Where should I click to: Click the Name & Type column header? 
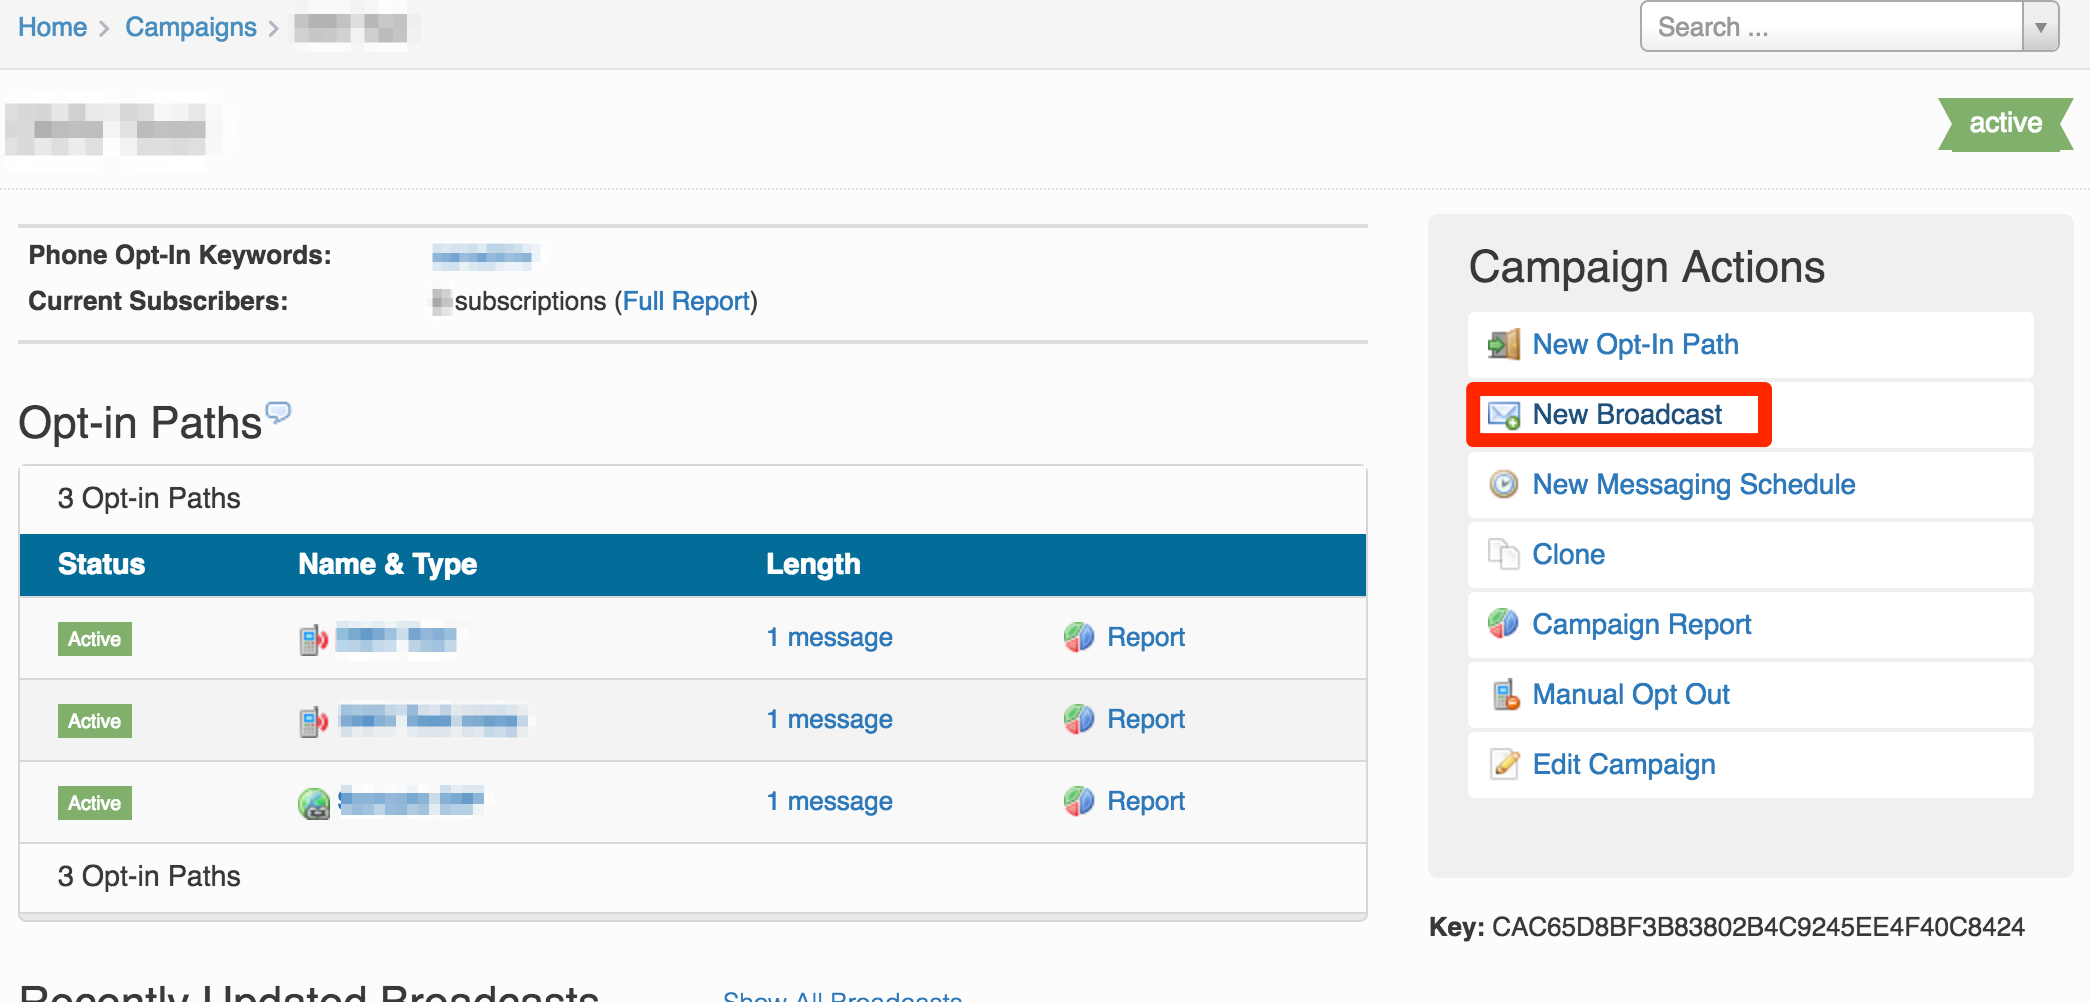387,564
